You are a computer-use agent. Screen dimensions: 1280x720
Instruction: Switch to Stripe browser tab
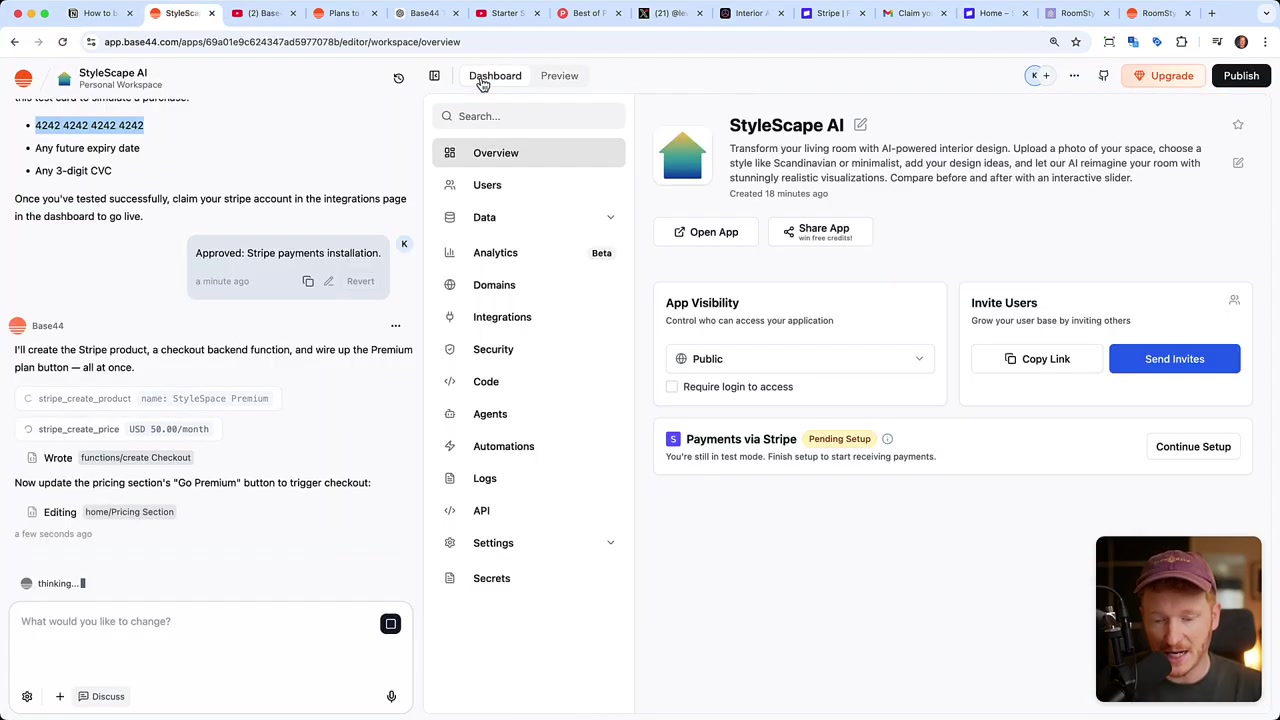coord(833,13)
